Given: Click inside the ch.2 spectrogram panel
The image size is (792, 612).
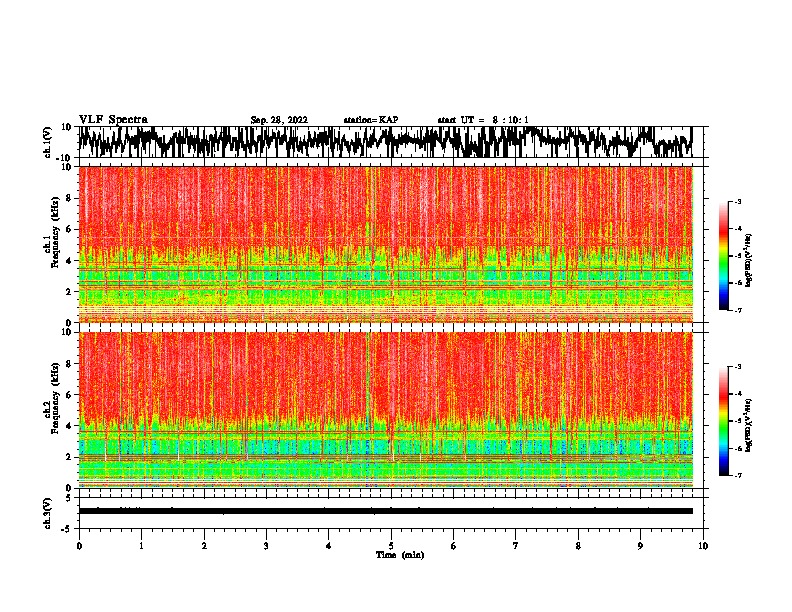Looking at the screenshot, I should [x=386, y=410].
